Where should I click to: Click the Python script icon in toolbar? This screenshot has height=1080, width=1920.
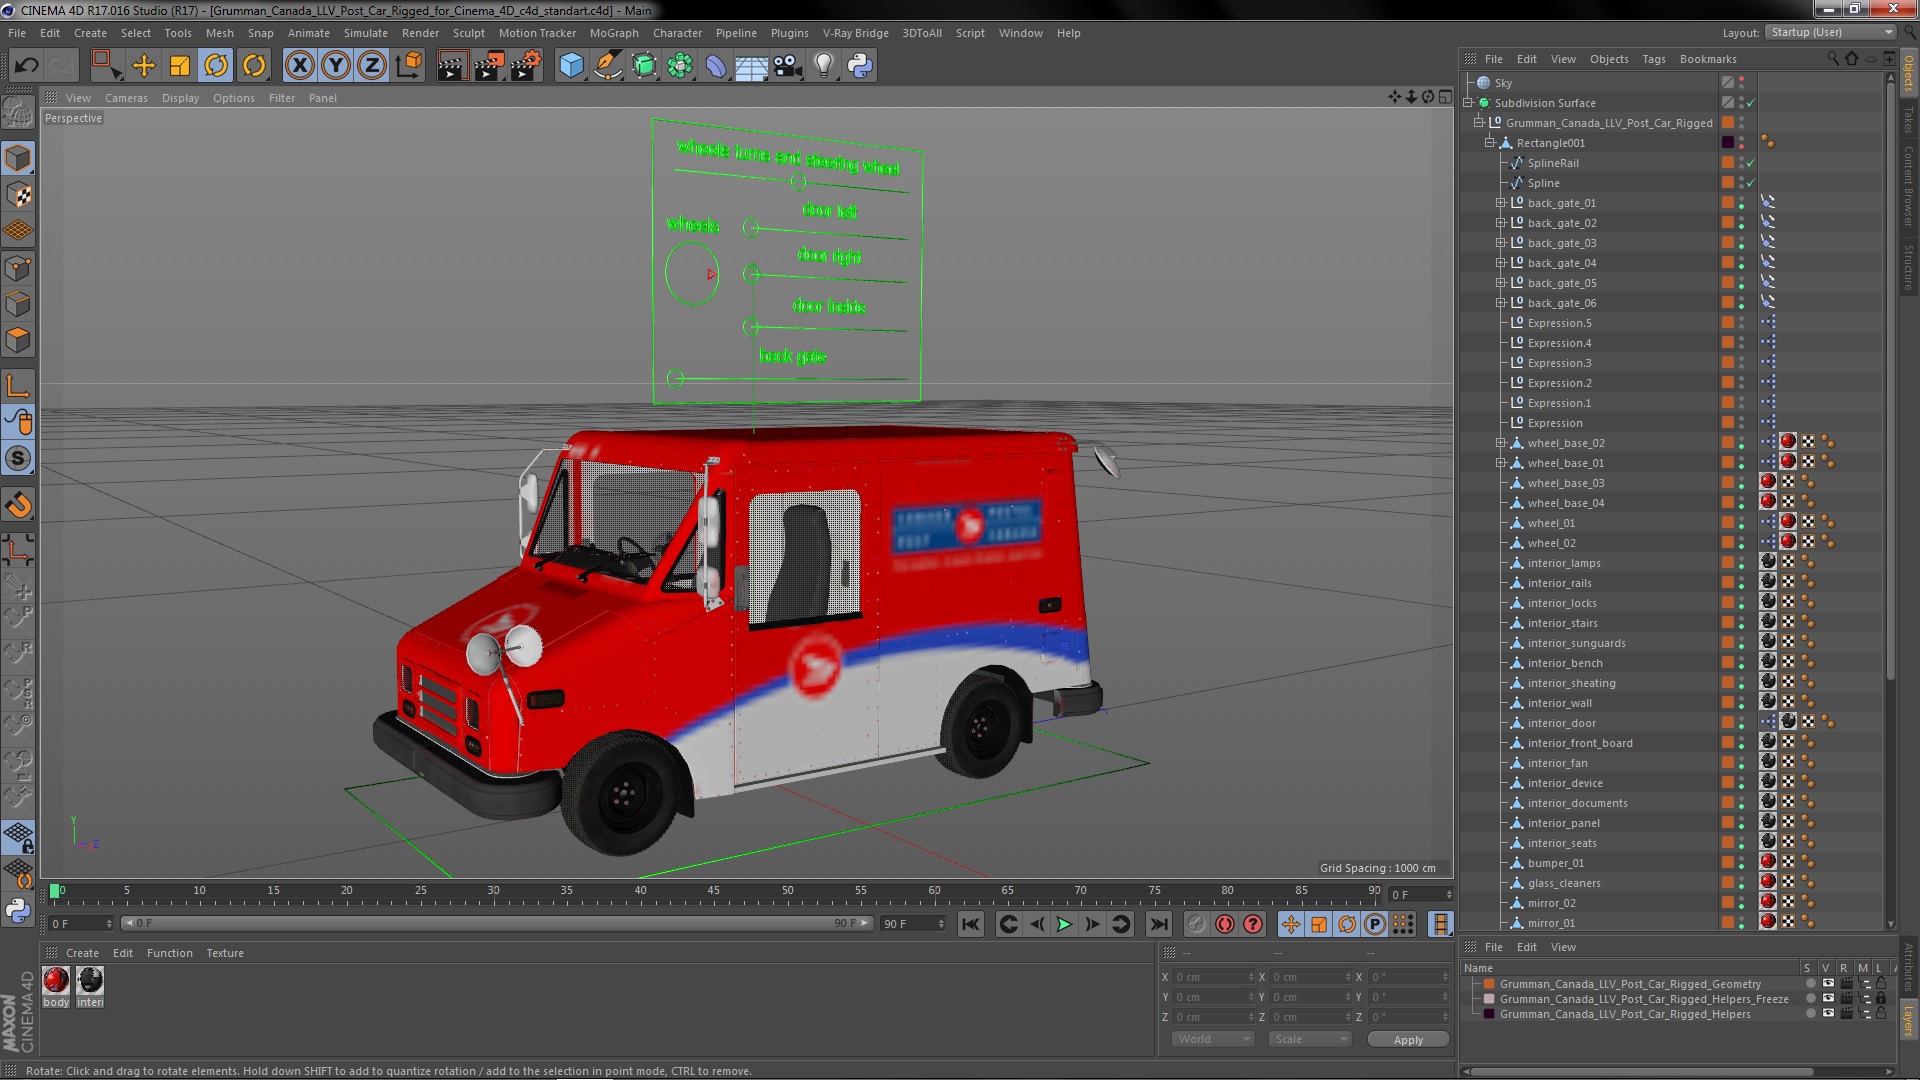[860, 66]
